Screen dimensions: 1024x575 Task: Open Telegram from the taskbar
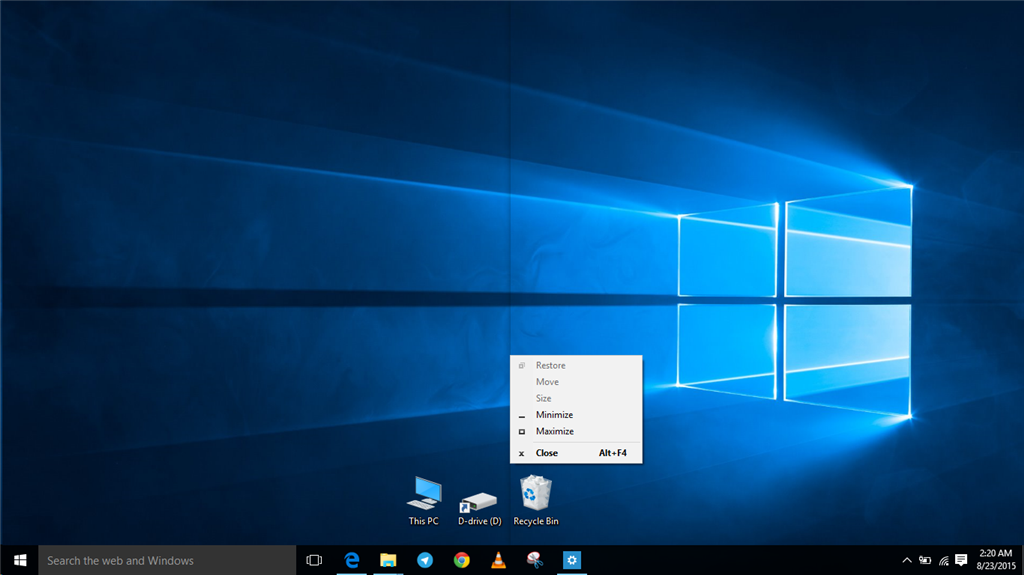click(x=425, y=561)
